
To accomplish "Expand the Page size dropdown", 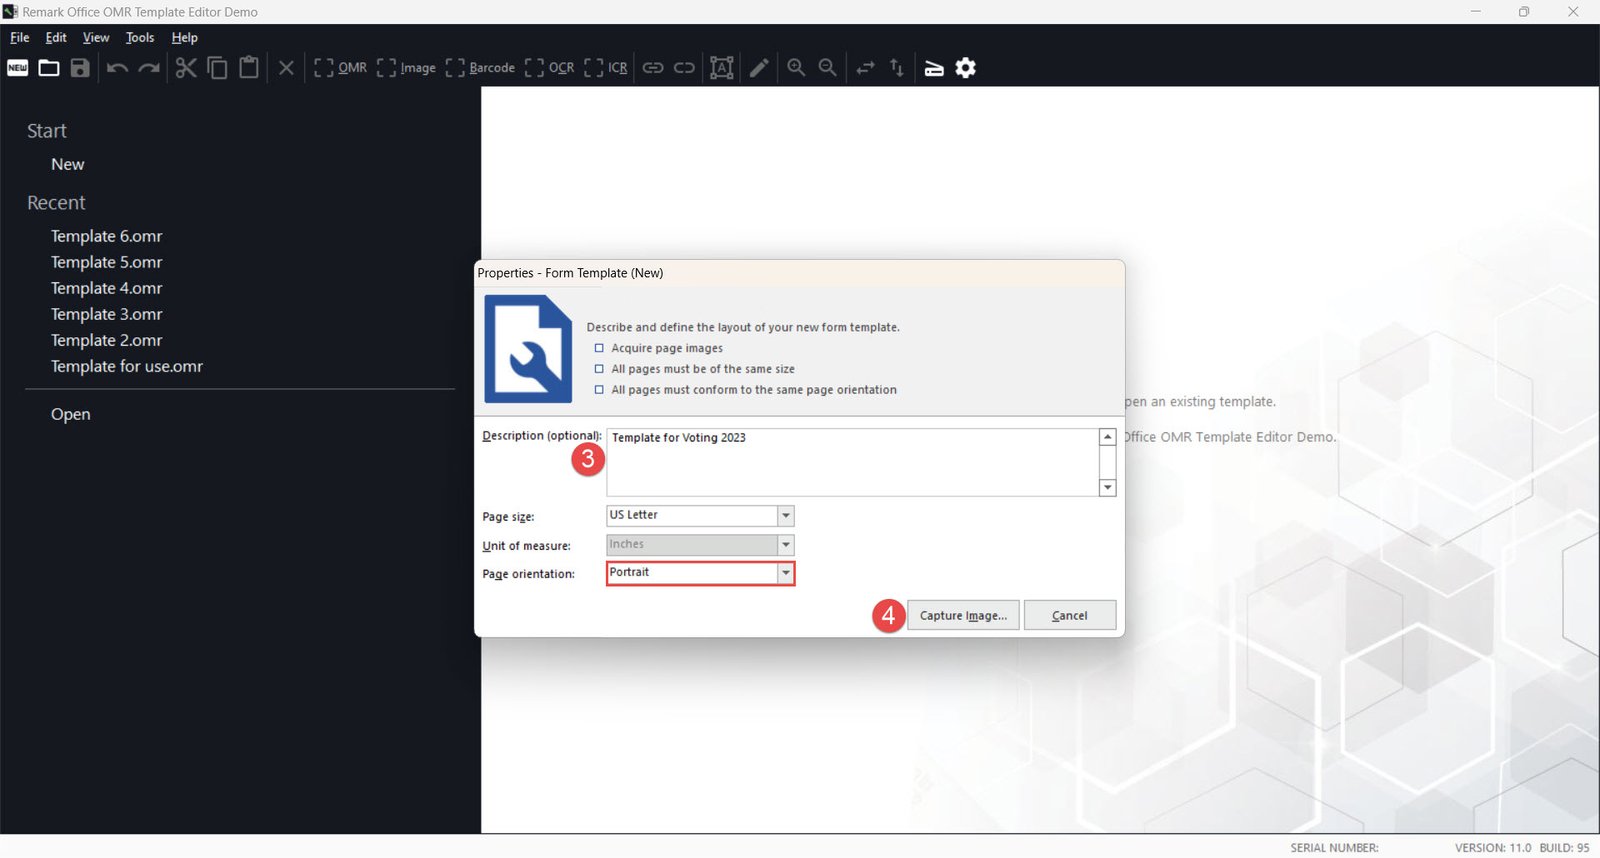I will pyautogui.click(x=786, y=516).
